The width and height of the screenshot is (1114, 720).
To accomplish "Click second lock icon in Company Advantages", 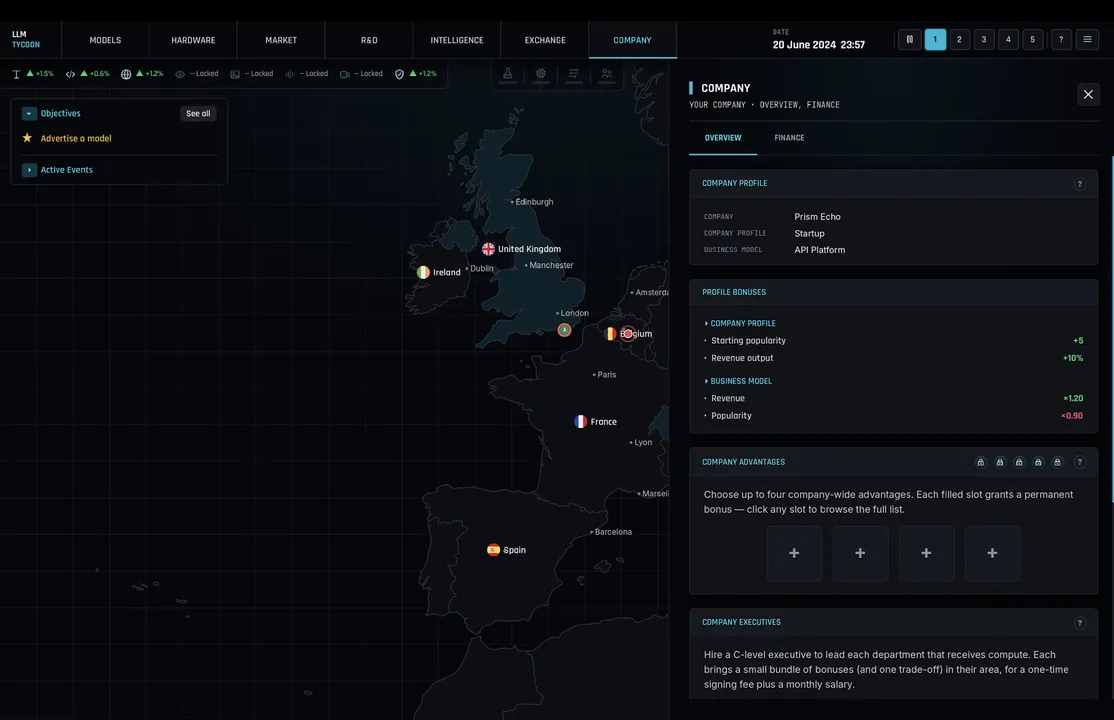I will tap(1000, 462).
